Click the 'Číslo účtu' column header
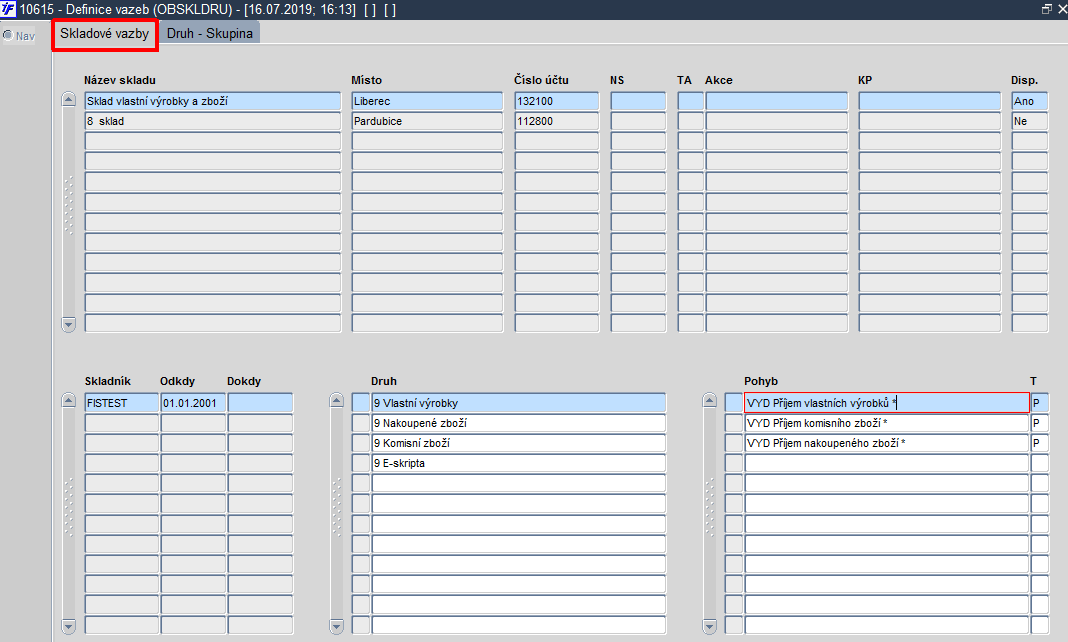 541,80
